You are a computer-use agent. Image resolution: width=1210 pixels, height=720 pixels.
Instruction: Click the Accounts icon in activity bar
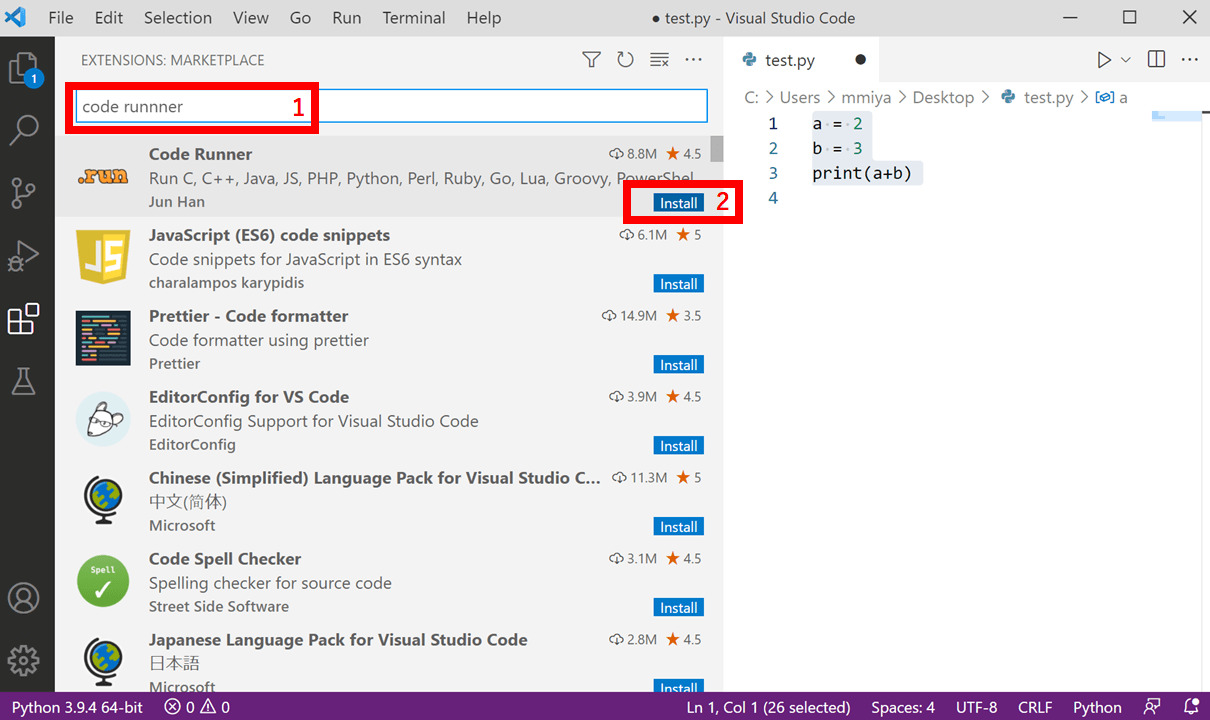(23, 598)
